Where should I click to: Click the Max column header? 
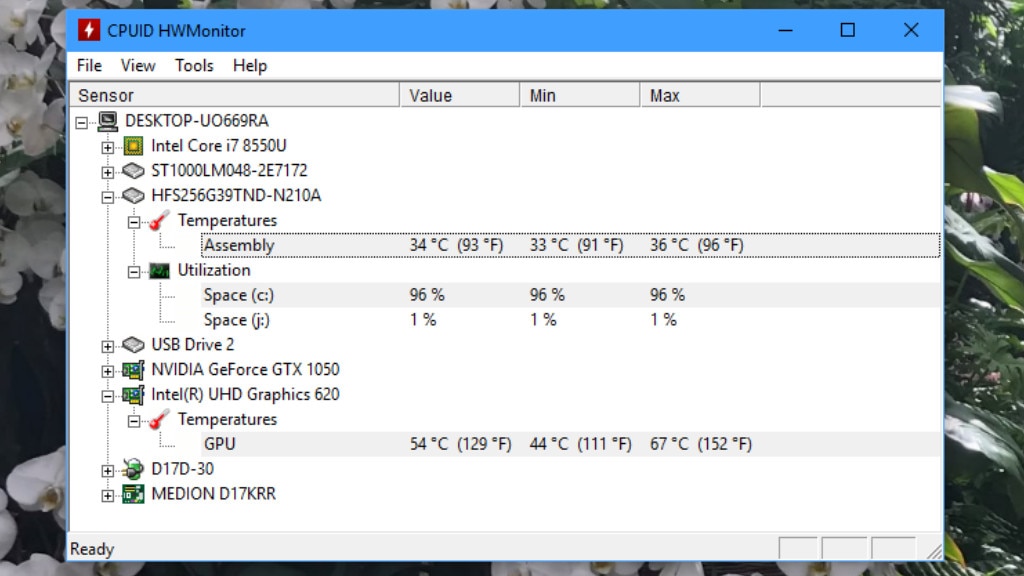click(700, 95)
